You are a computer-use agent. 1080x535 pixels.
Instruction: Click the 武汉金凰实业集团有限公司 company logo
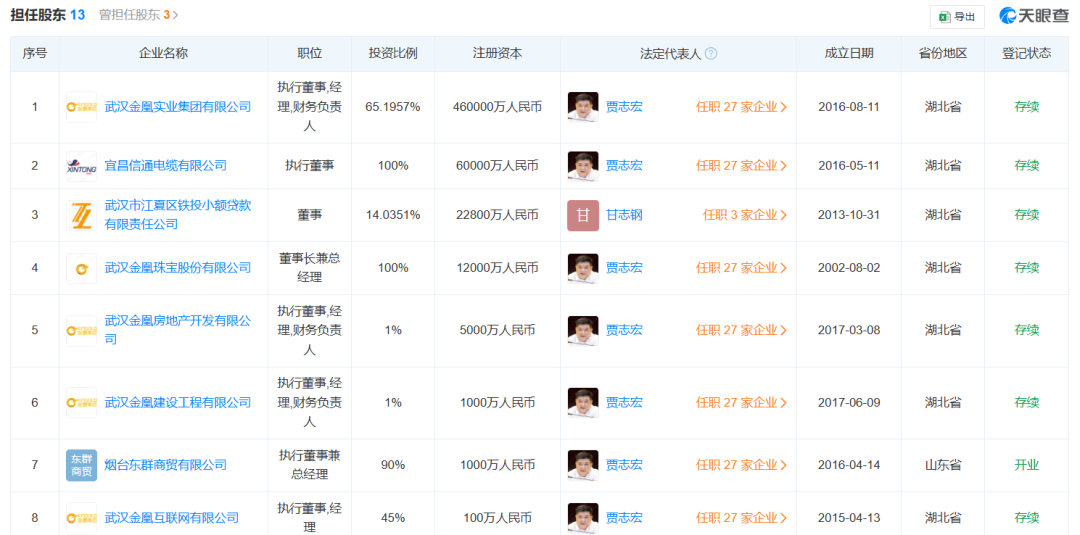click(81, 107)
